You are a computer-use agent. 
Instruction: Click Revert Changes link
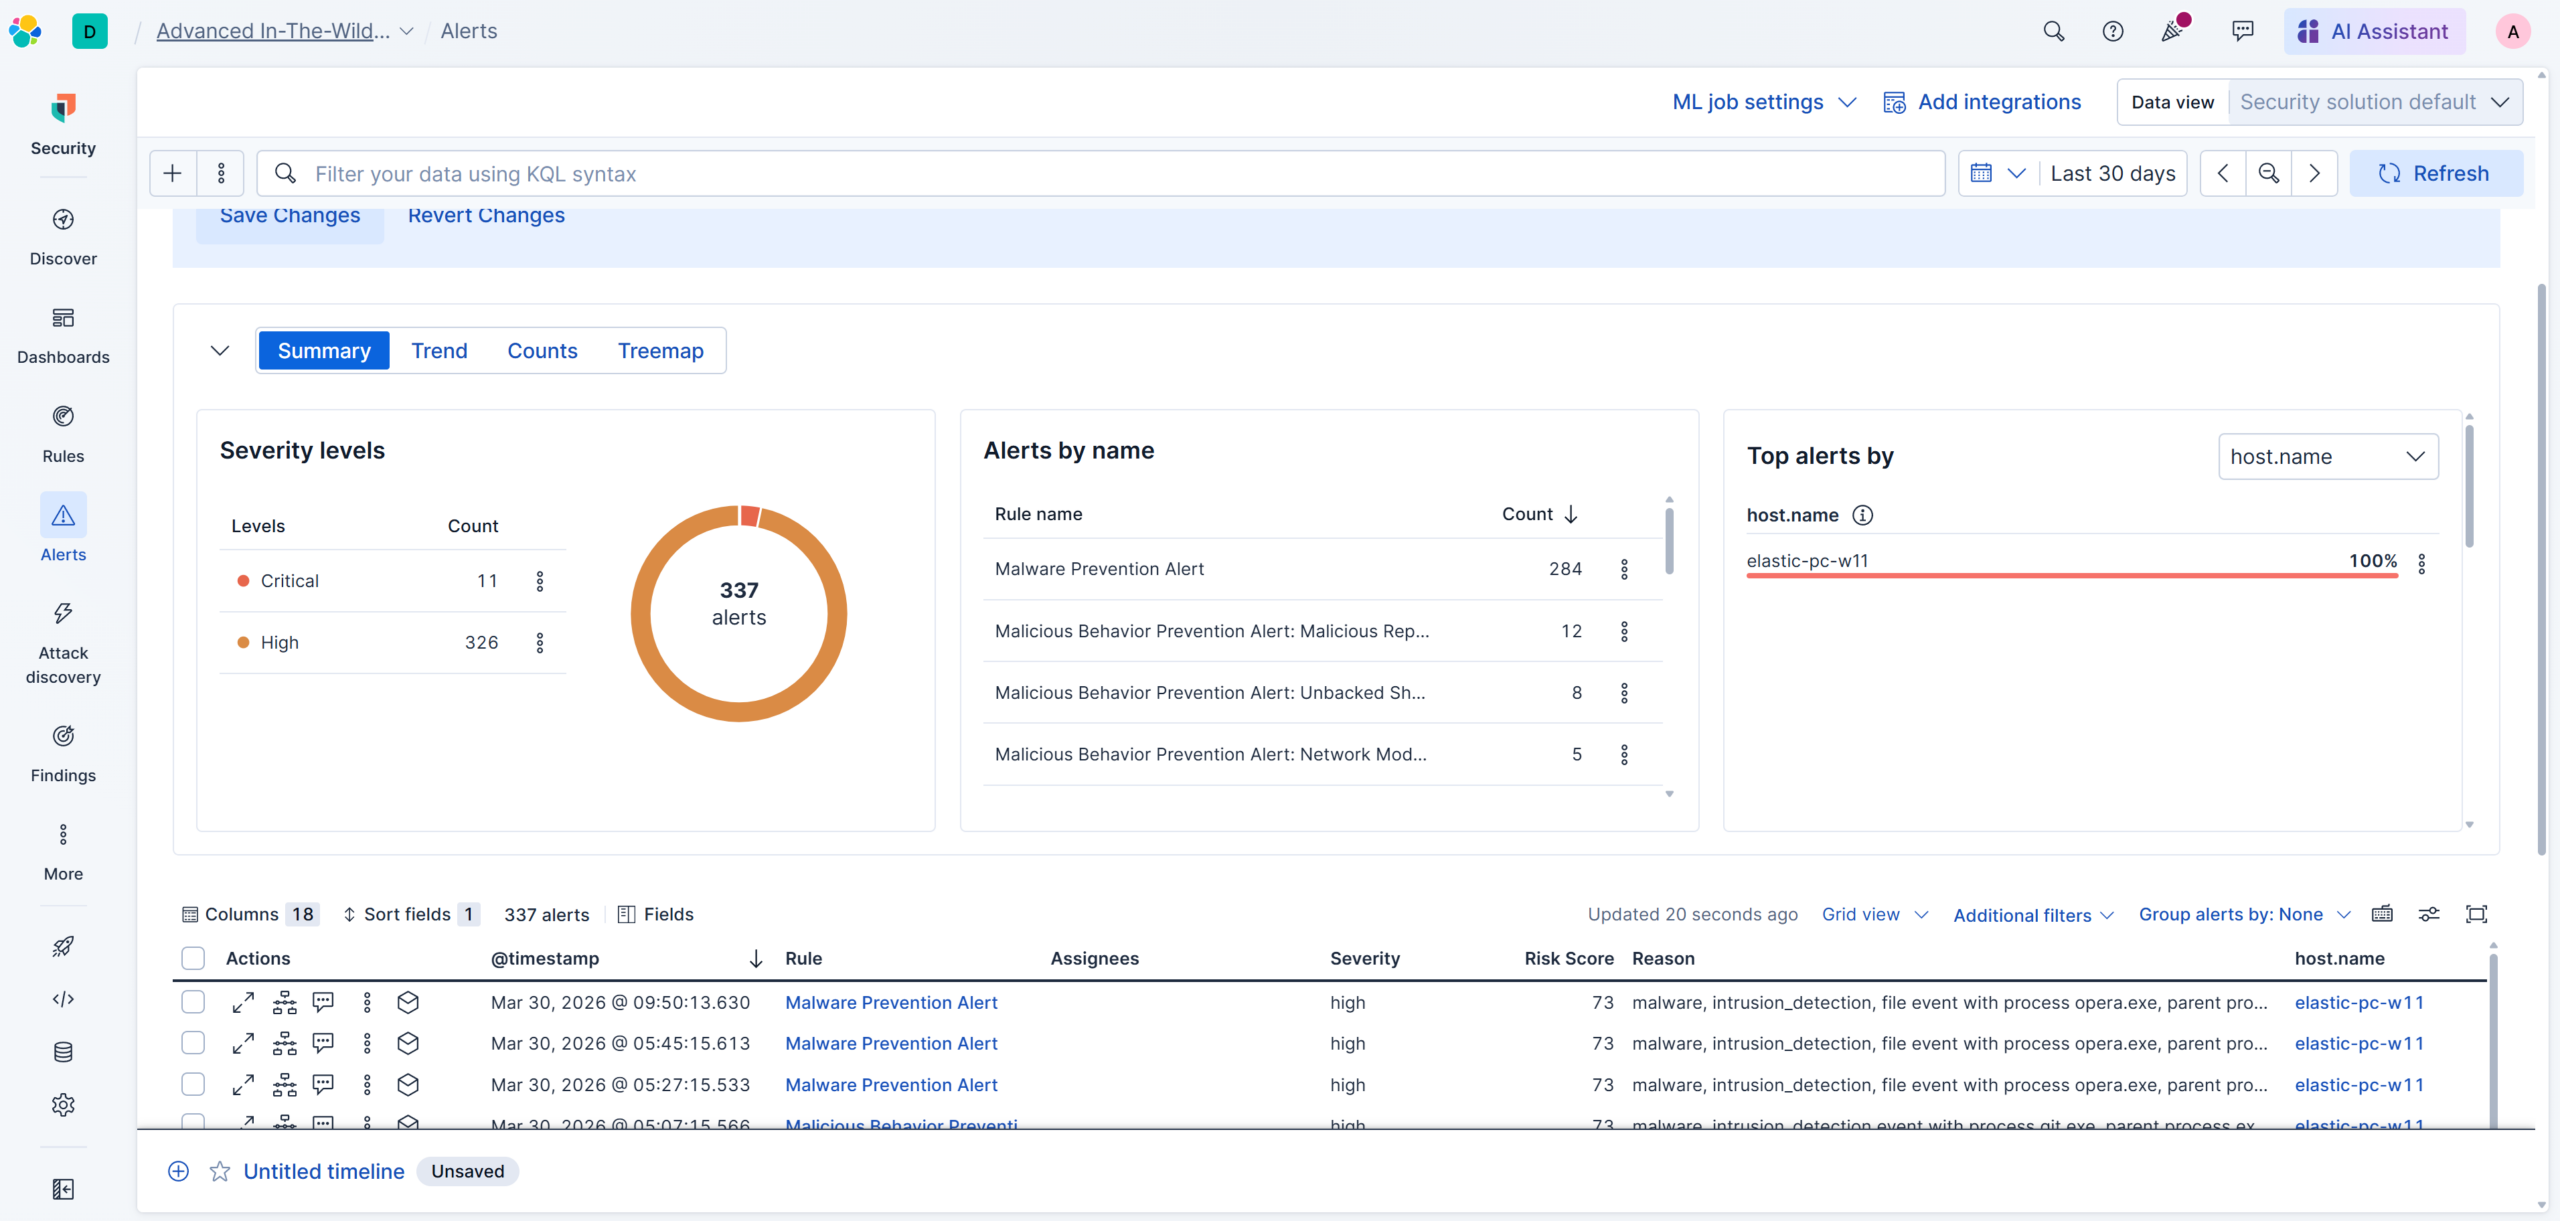click(x=486, y=216)
